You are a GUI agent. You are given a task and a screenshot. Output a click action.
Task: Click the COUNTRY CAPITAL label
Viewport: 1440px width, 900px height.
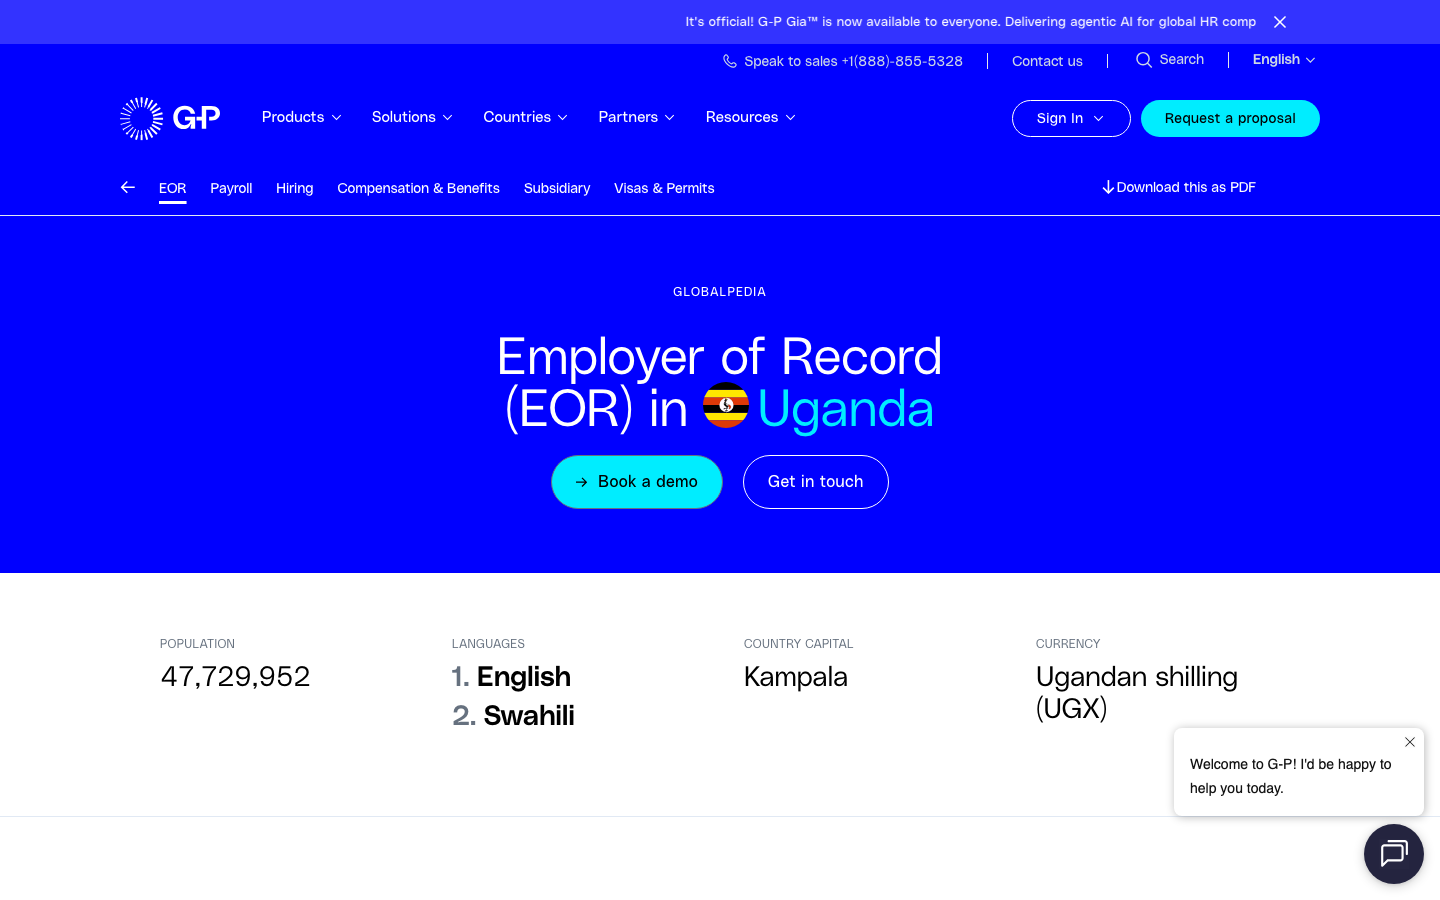tap(799, 644)
